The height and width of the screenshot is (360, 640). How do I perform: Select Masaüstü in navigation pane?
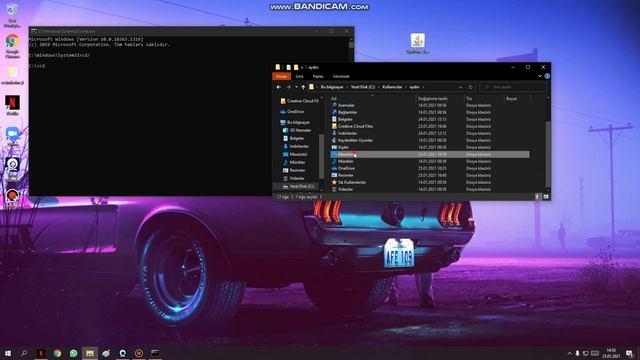[295, 154]
